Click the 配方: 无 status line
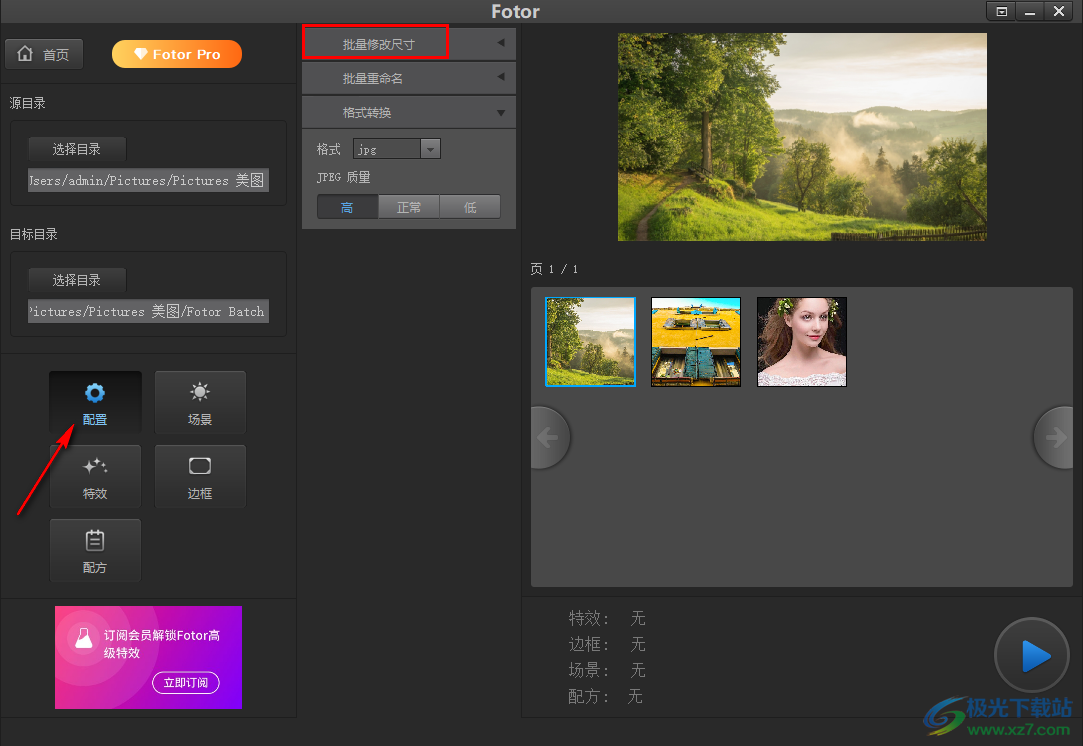The width and height of the screenshot is (1083, 746). click(605, 696)
